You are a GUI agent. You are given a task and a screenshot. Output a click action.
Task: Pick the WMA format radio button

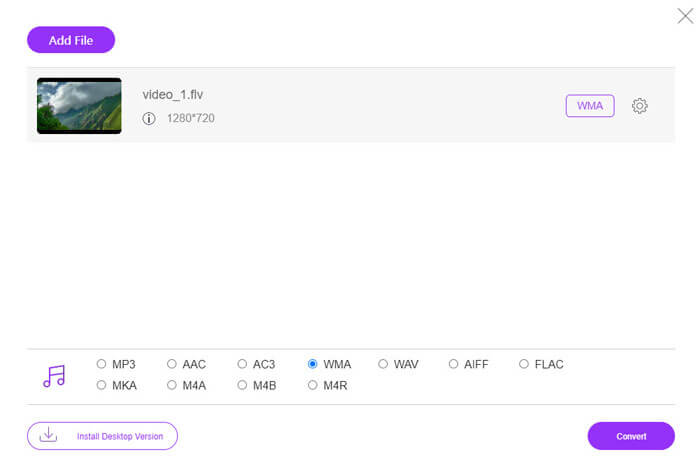click(313, 364)
